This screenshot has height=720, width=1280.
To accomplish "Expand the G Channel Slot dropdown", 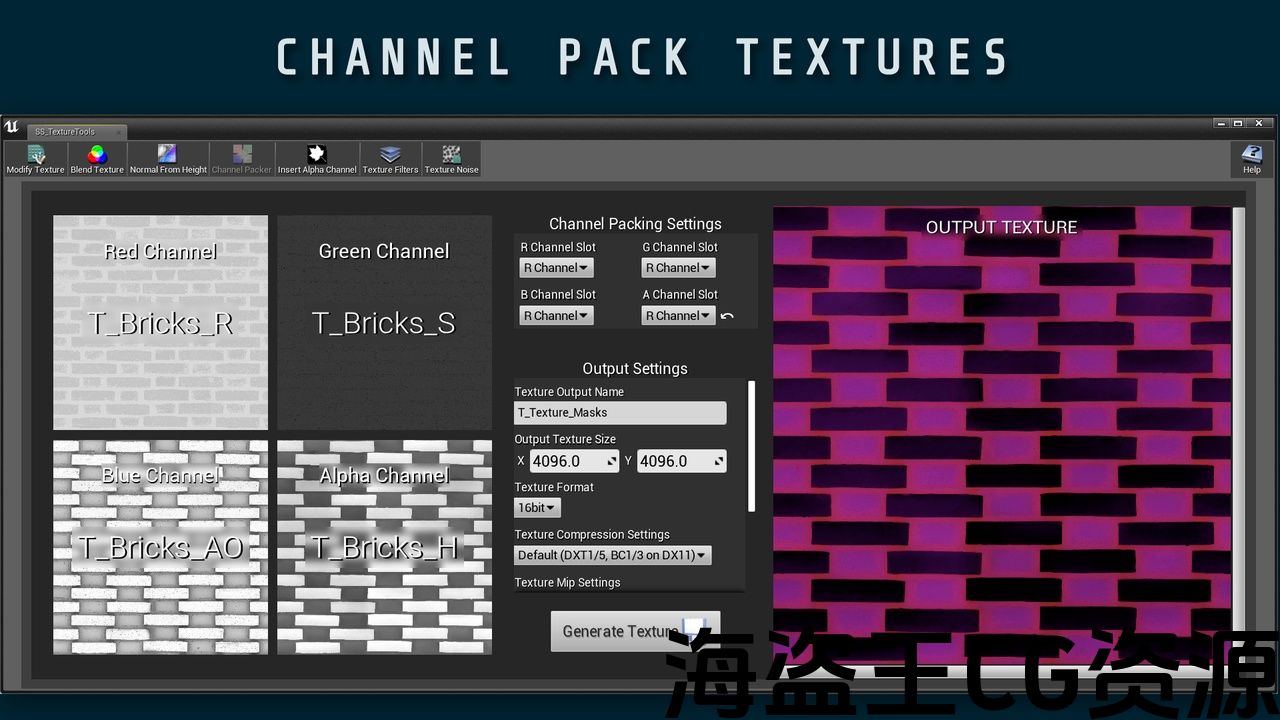I will [x=678, y=268].
